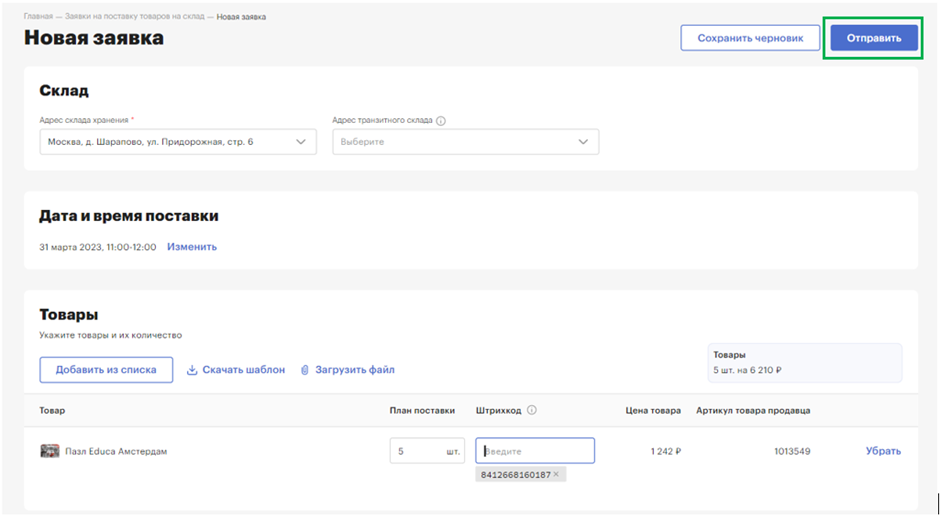Remove barcode tag 8412668160187 with its x
The image size is (940, 519).
tap(556, 474)
